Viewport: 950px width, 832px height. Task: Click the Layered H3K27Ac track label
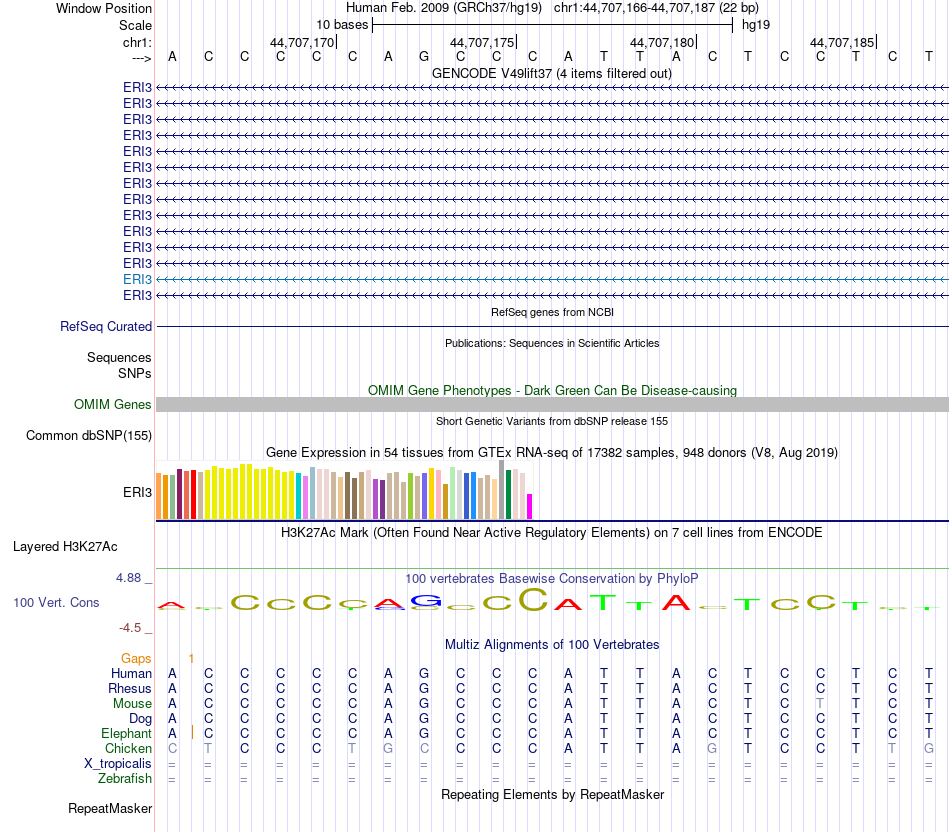pos(65,547)
